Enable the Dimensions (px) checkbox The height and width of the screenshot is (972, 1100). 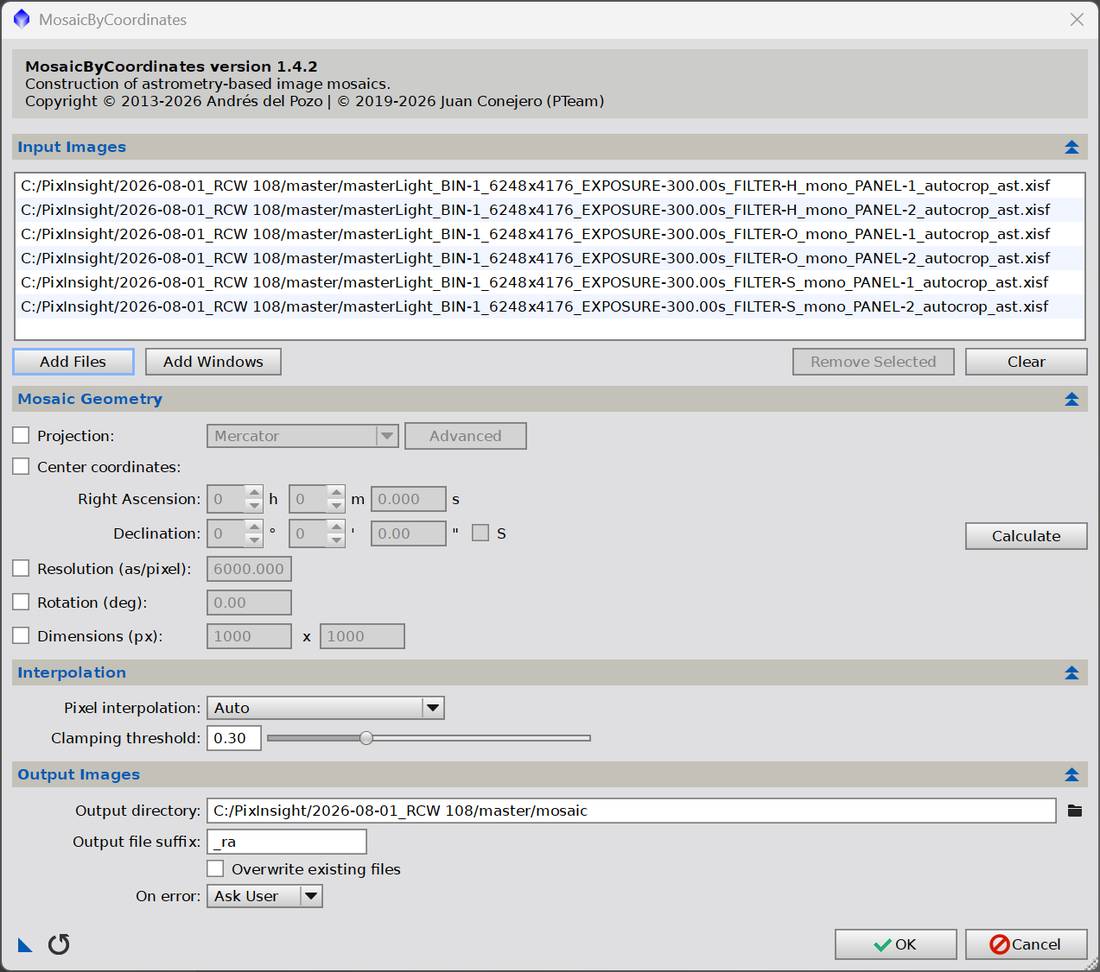tap(21, 635)
